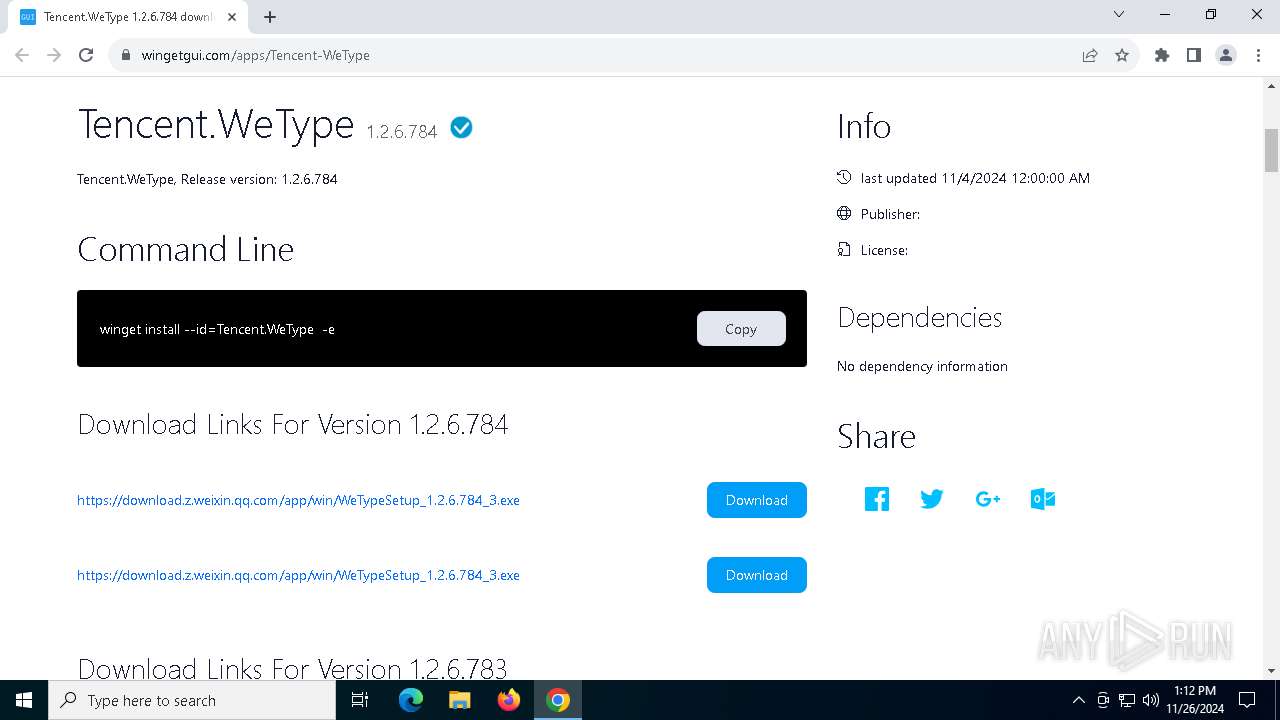The width and height of the screenshot is (1280, 720).
Task: Download second 1.2.6.784 installer
Action: [x=757, y=575]
